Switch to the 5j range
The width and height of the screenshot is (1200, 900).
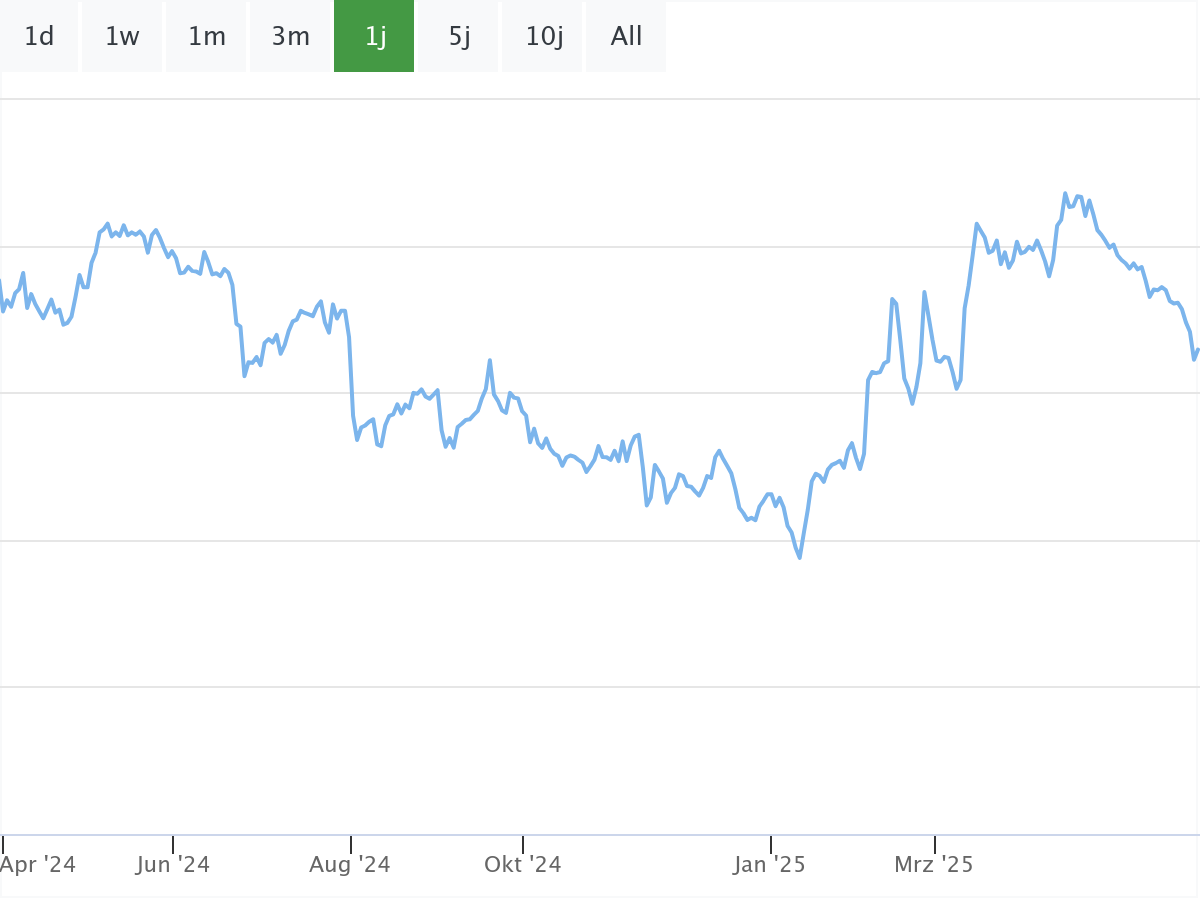[x=458, y=37]
